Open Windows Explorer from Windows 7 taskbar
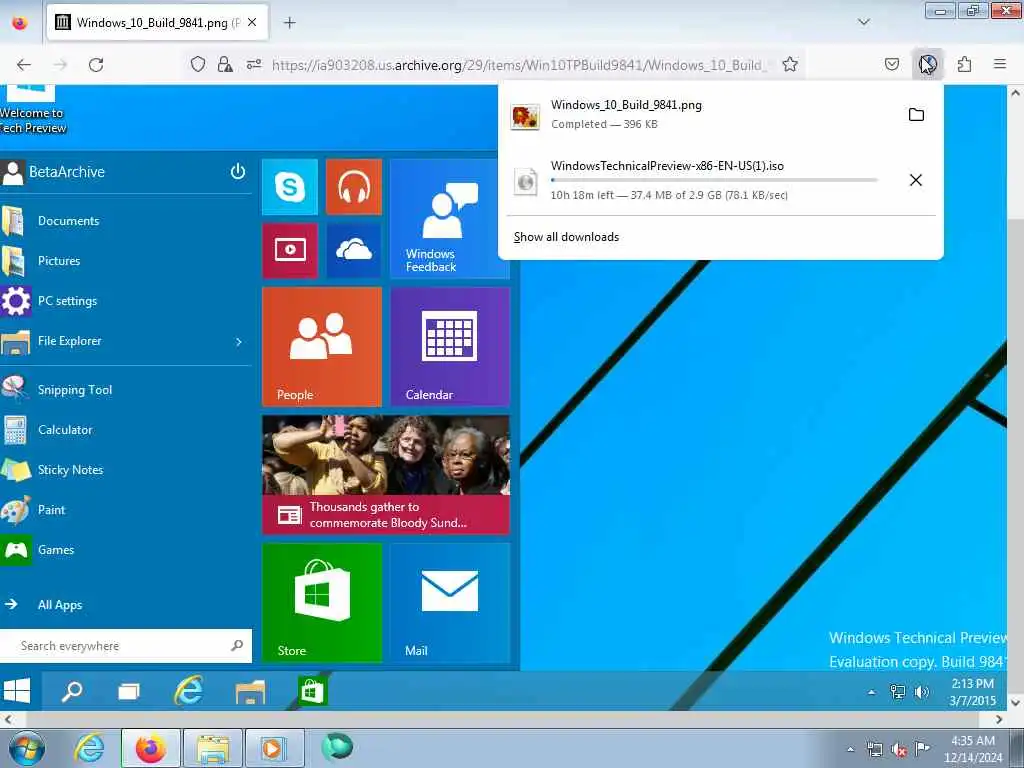Viewport: 1024px width, 768px height. tap(213, 748)
